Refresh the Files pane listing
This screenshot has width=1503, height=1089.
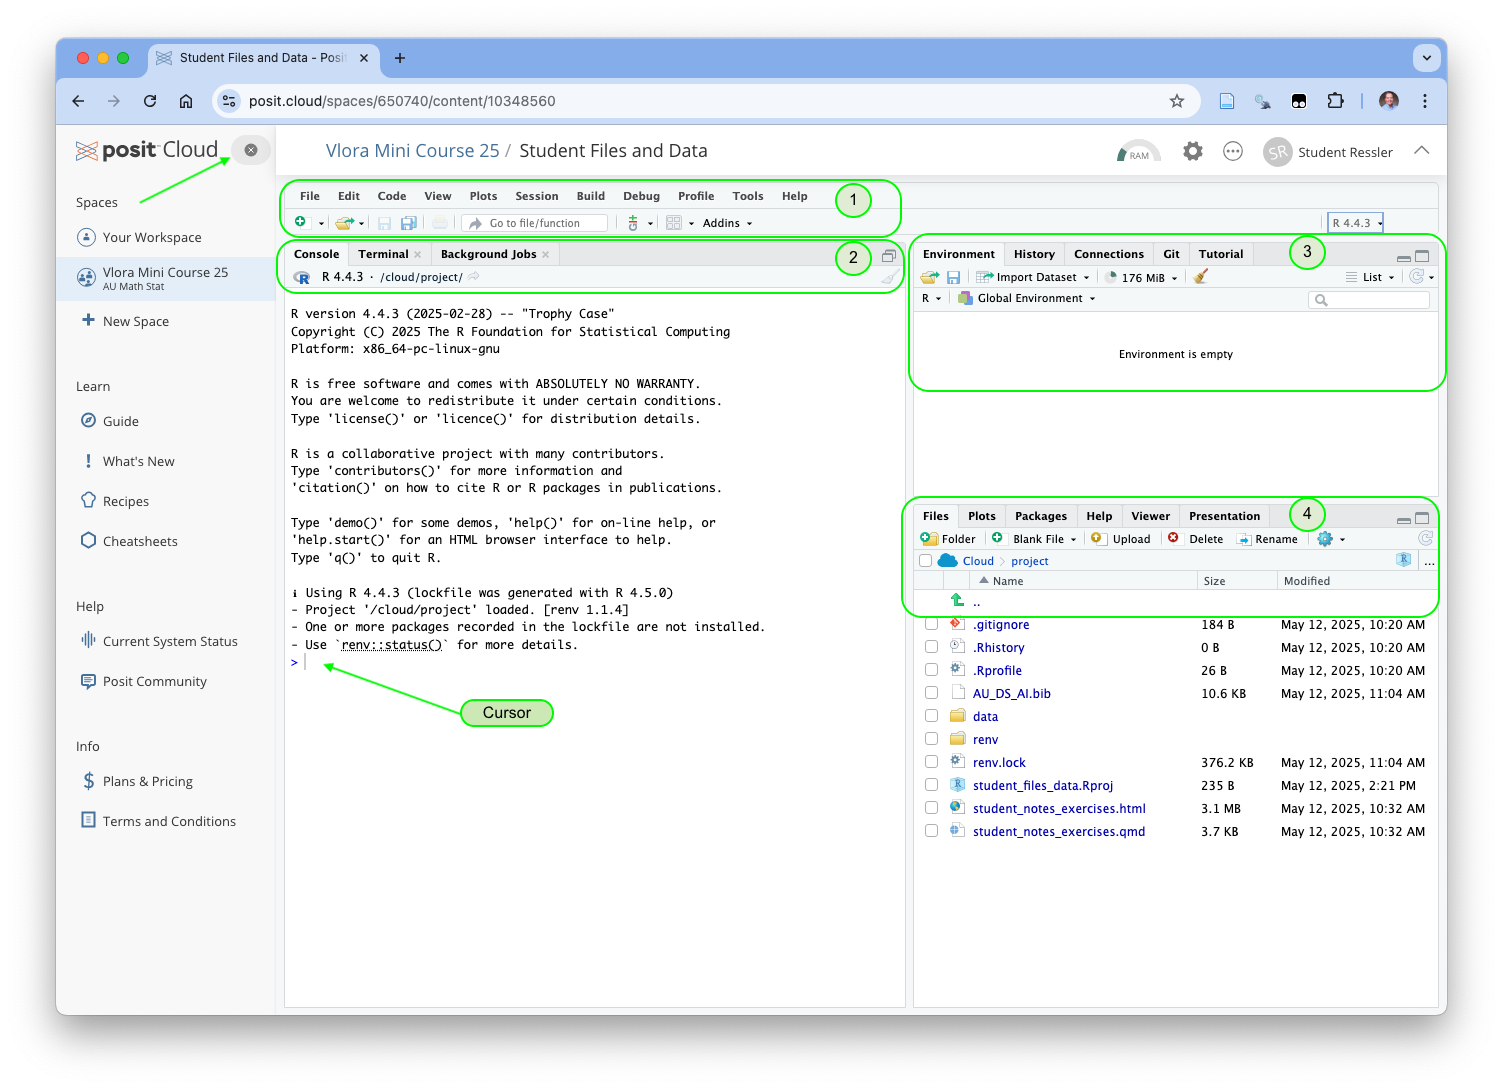click(x=1425, y=538)
